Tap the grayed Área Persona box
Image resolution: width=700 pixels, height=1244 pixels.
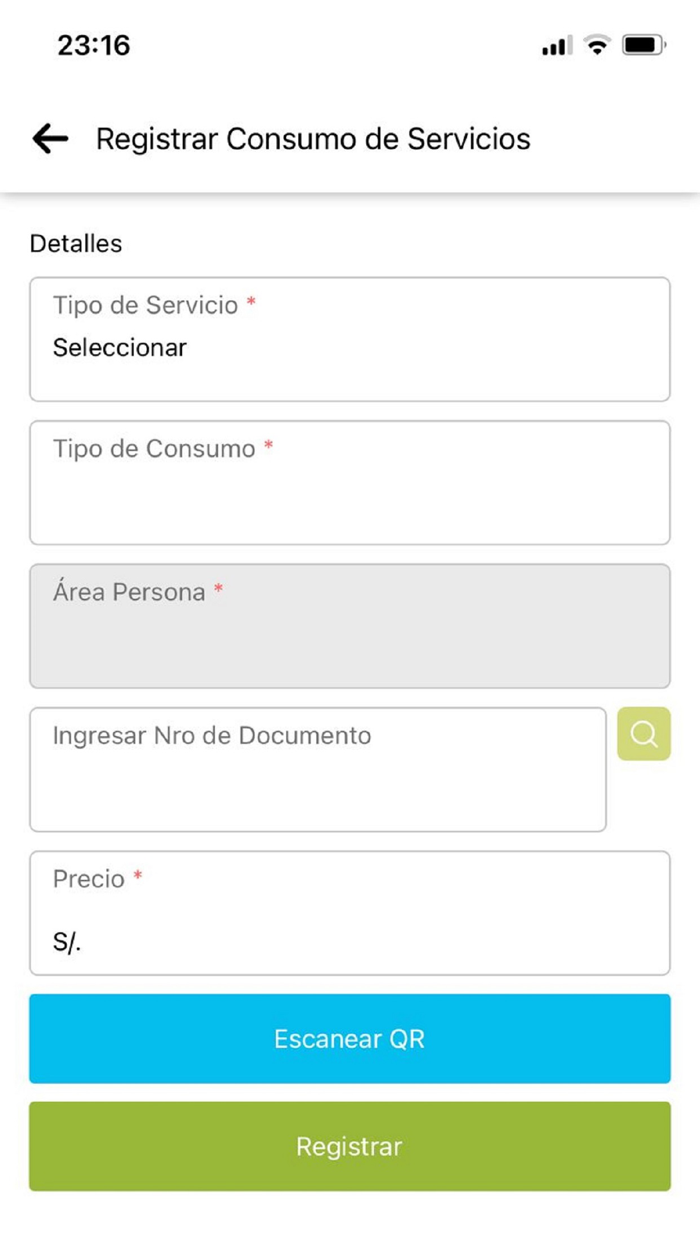tap(349, 625)
